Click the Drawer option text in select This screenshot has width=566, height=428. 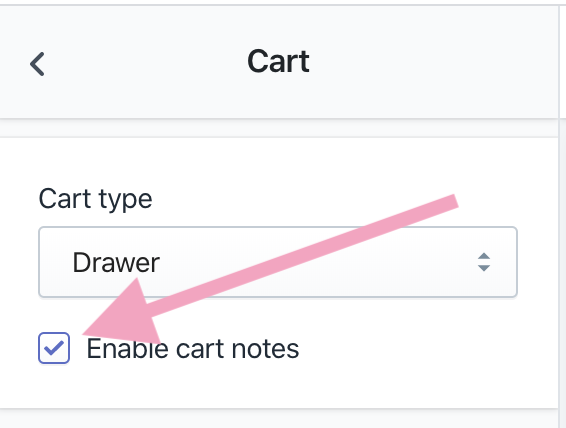point(116,262)
